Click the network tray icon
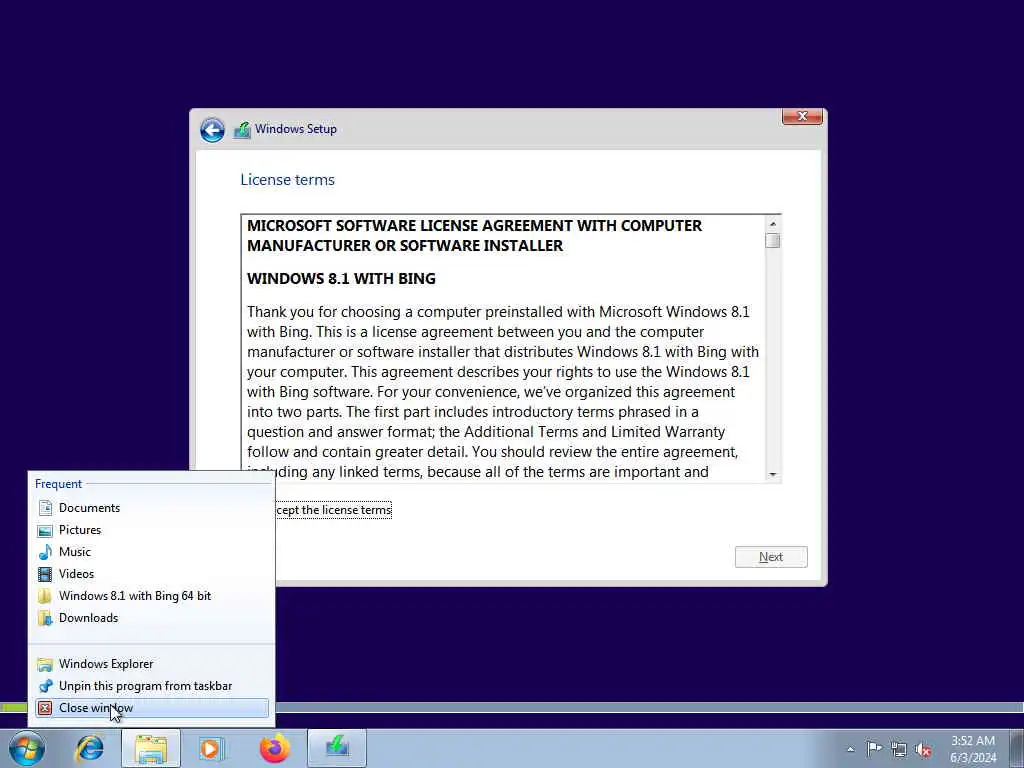The height and width of the screenshot is (768, 1024). coord(899,749)
